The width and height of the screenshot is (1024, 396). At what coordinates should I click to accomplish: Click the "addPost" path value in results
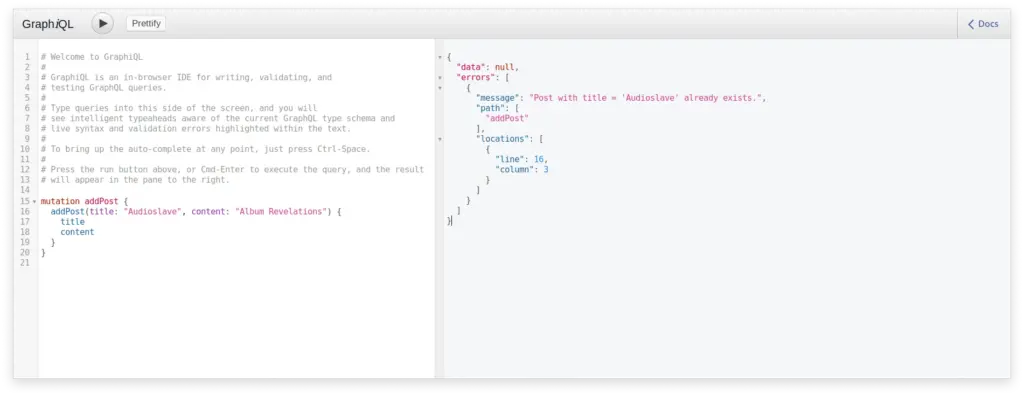(x=507, y=119)
